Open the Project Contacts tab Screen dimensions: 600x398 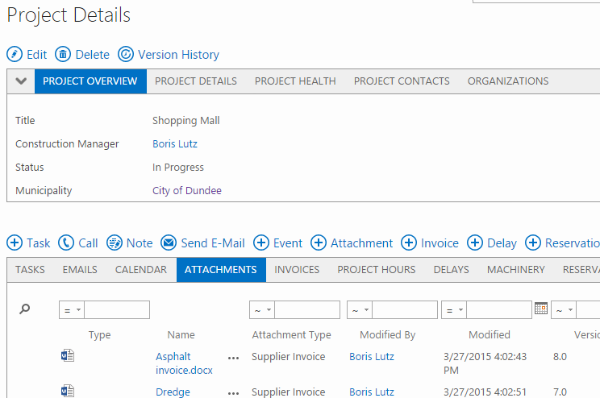coord(402,81)
